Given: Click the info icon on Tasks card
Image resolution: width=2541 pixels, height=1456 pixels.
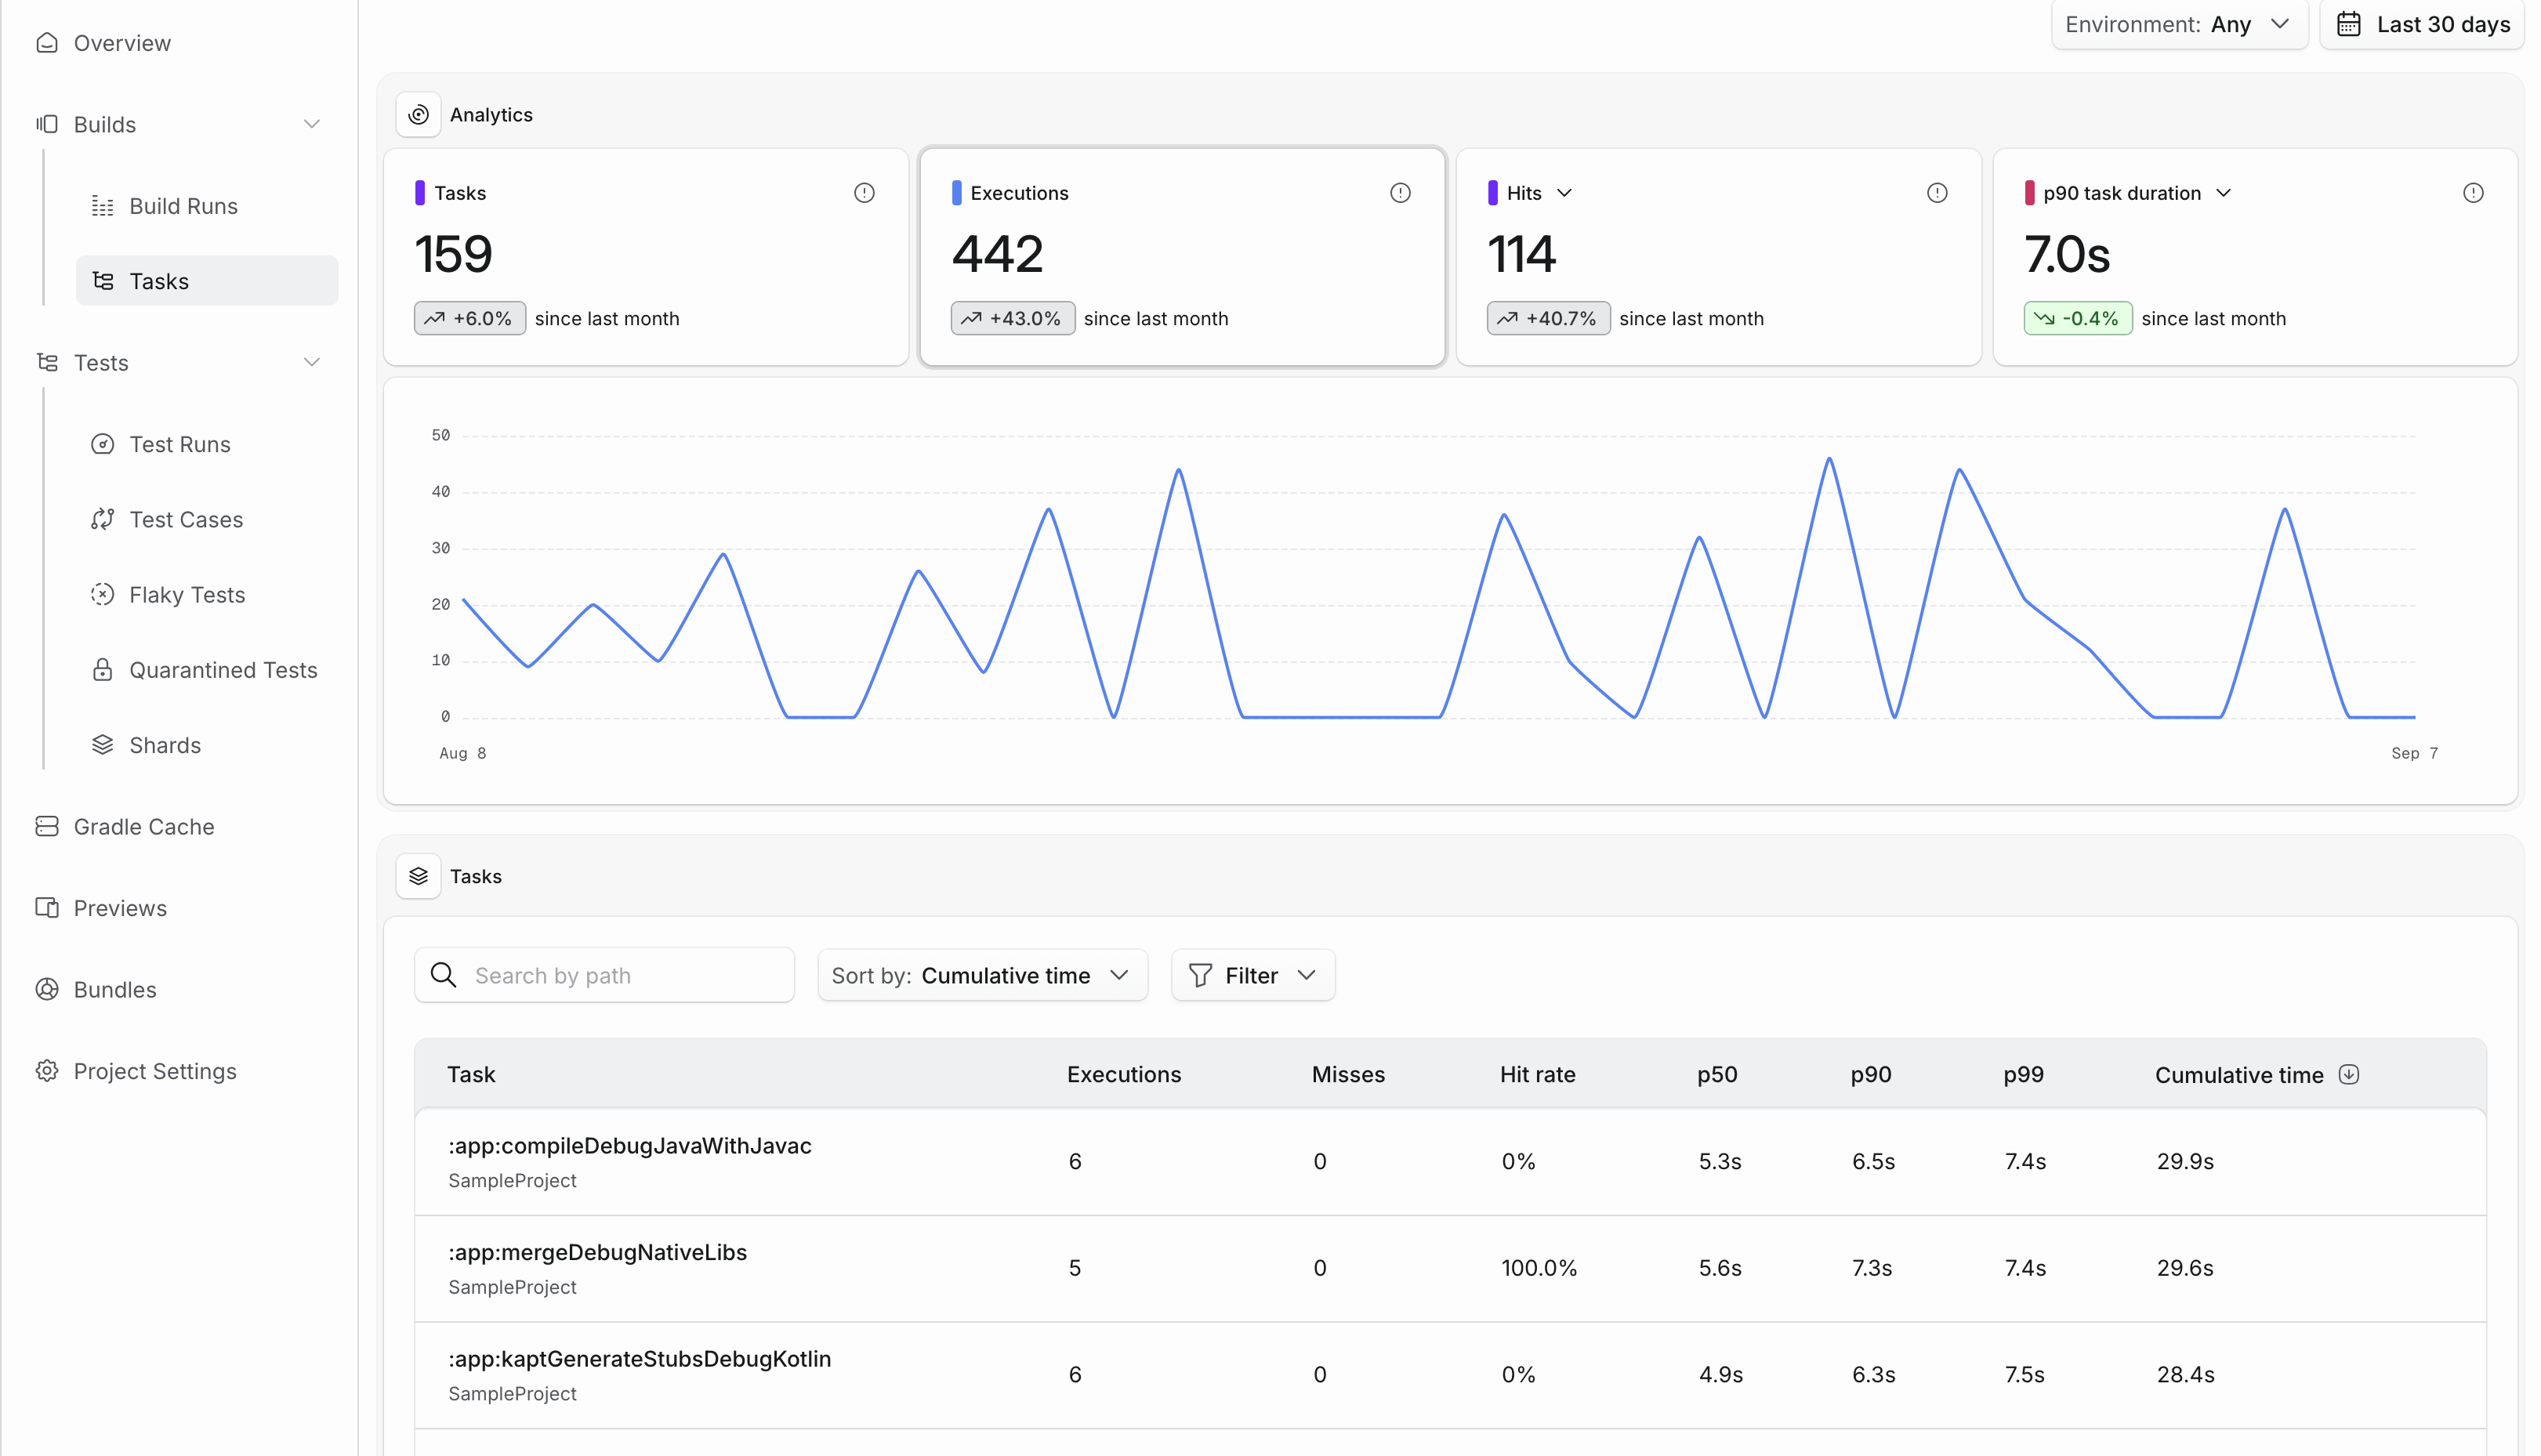Looking at the screenshot, I should tap(865, 193).
